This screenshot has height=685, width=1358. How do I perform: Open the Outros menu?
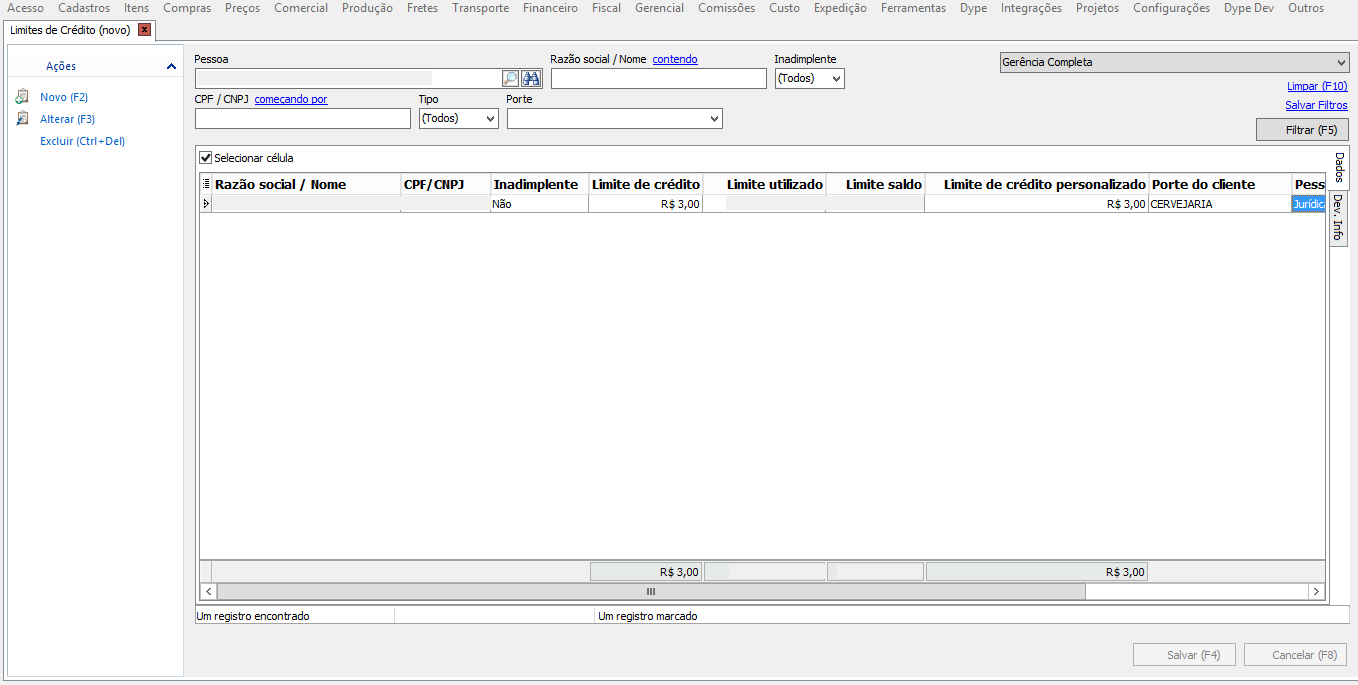[1306, 8]
